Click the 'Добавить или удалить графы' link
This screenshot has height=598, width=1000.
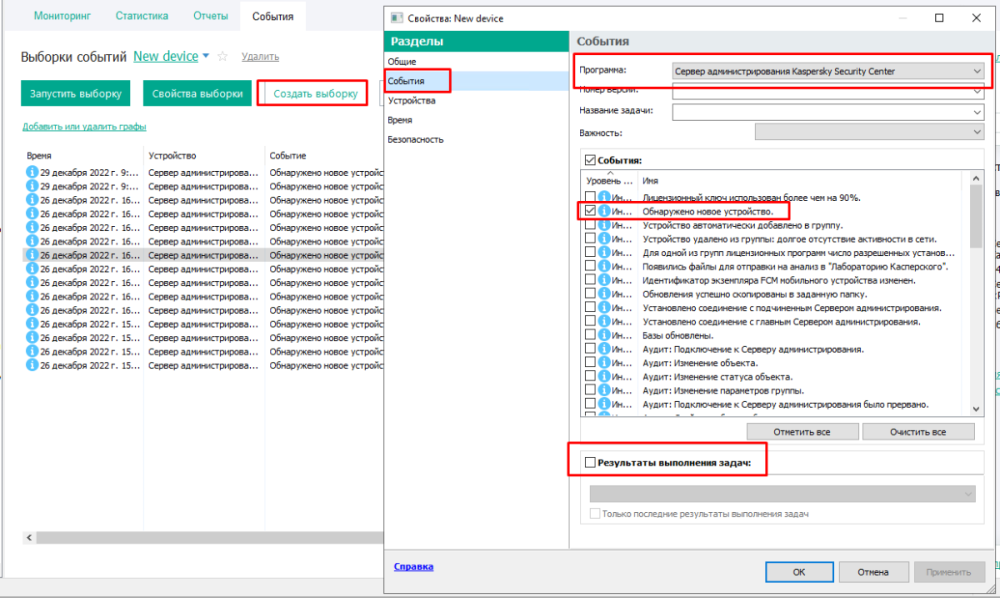[x=84, y=126]
